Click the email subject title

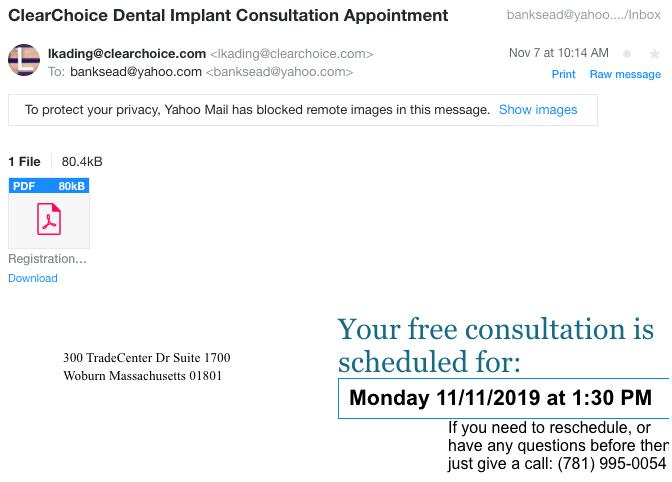pyautogui.click(x=228, y=16)
